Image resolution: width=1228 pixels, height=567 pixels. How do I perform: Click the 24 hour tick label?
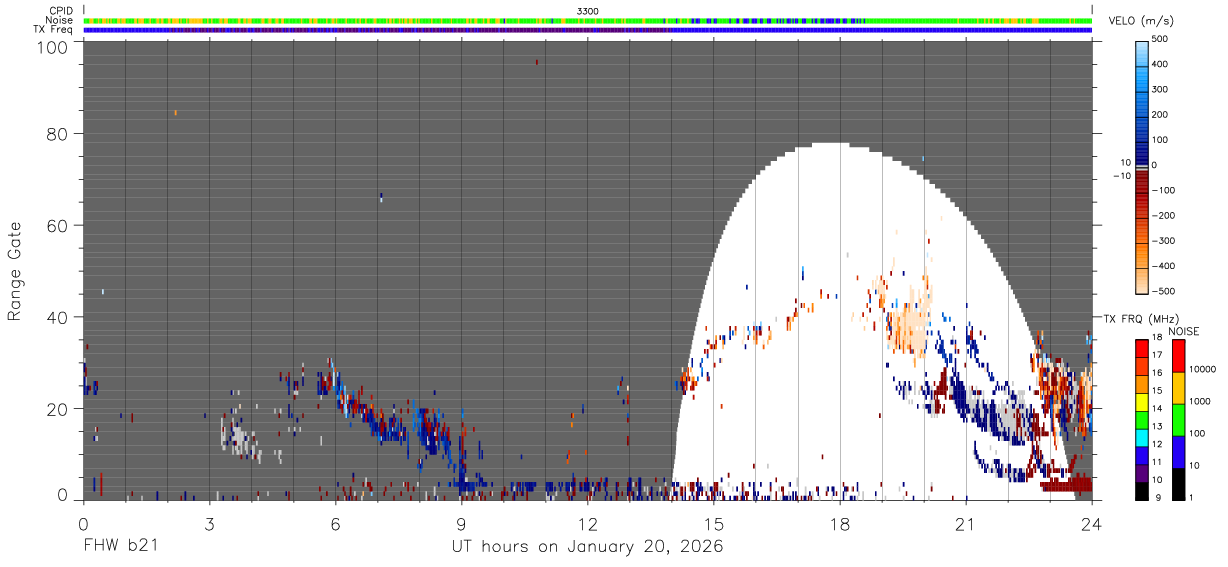pos(1091,523)
